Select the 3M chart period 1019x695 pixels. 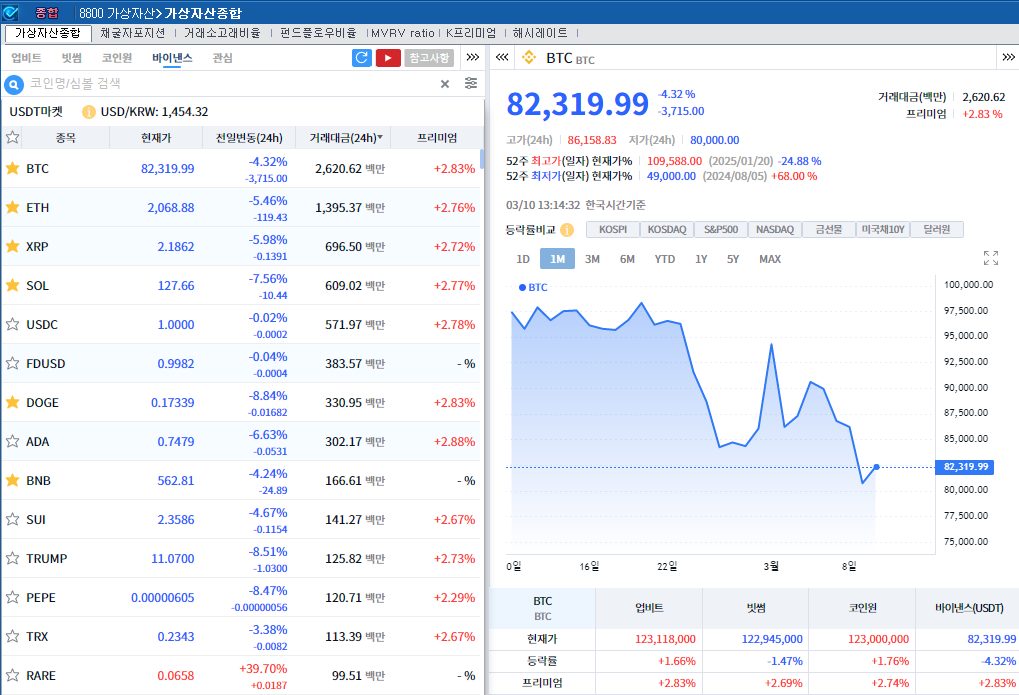point(592,259)
